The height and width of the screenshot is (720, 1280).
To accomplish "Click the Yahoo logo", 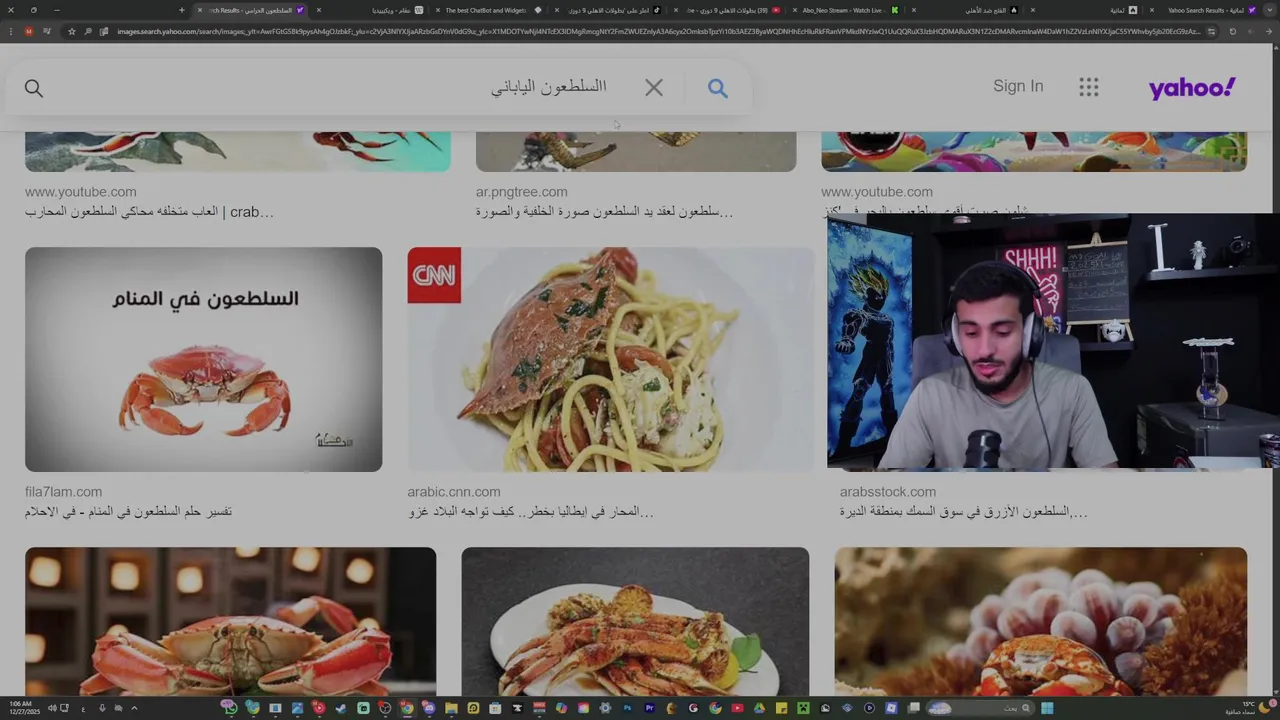I will (1192, 88).
